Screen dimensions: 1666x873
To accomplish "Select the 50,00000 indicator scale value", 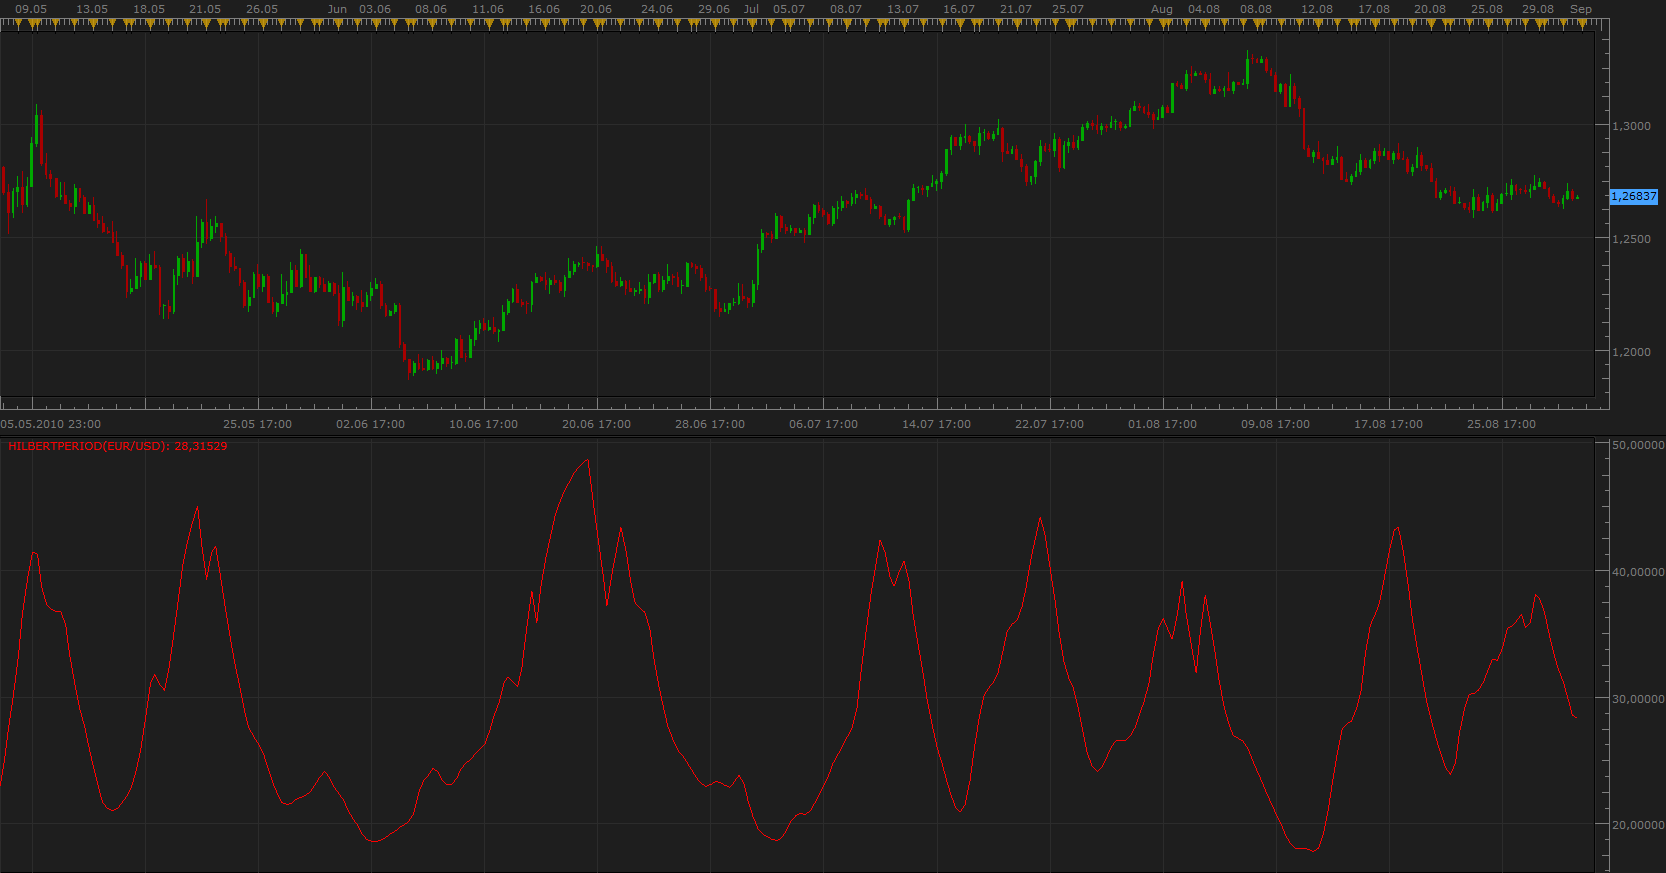I will tap(1639, 445).
